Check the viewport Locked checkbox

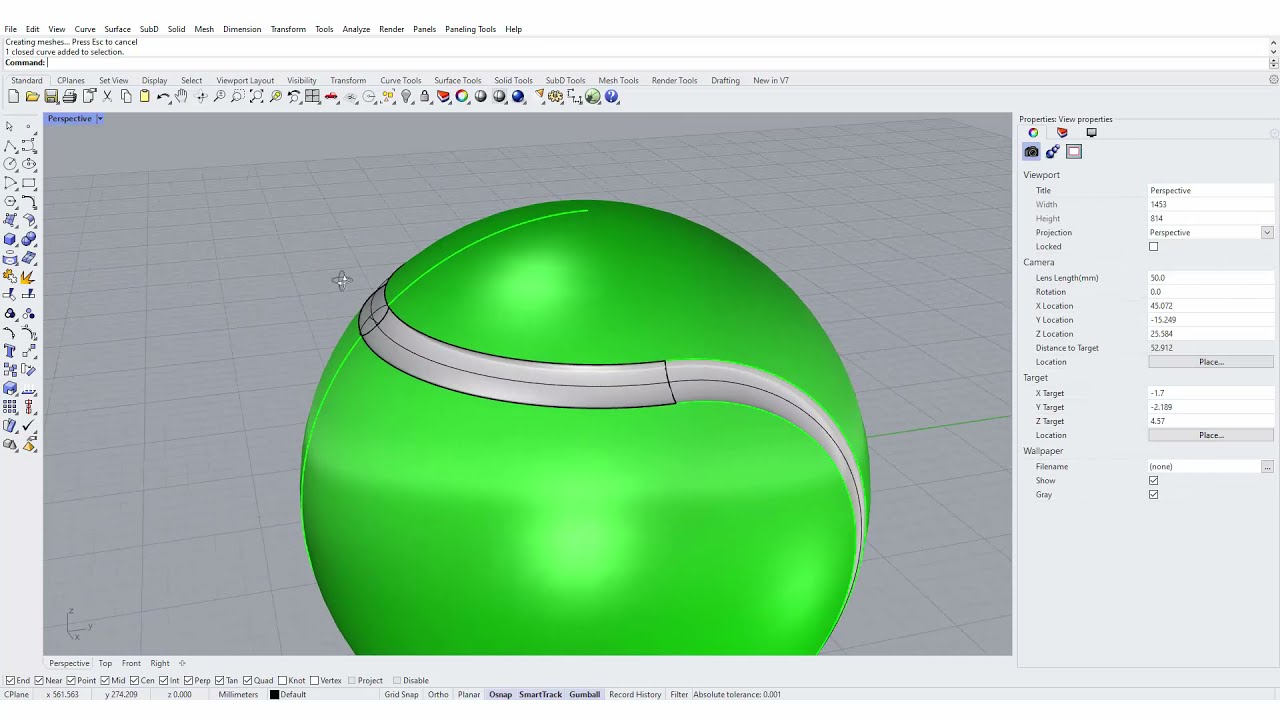tap(1154, 247)
